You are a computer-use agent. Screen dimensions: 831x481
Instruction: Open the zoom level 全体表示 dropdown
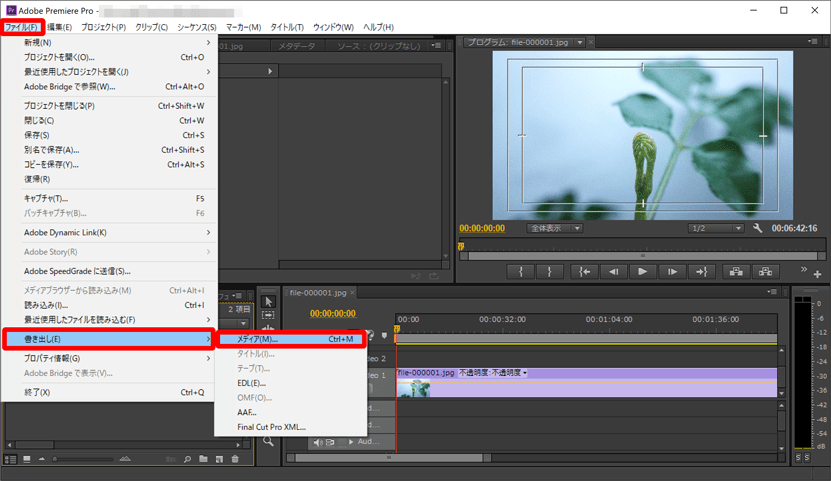[554, 228]
